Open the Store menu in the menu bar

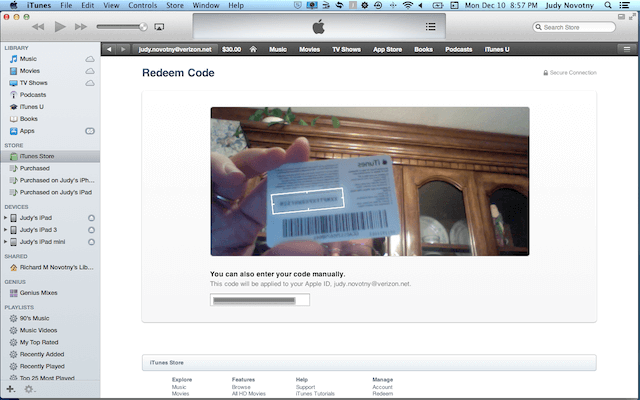[175, 5]
